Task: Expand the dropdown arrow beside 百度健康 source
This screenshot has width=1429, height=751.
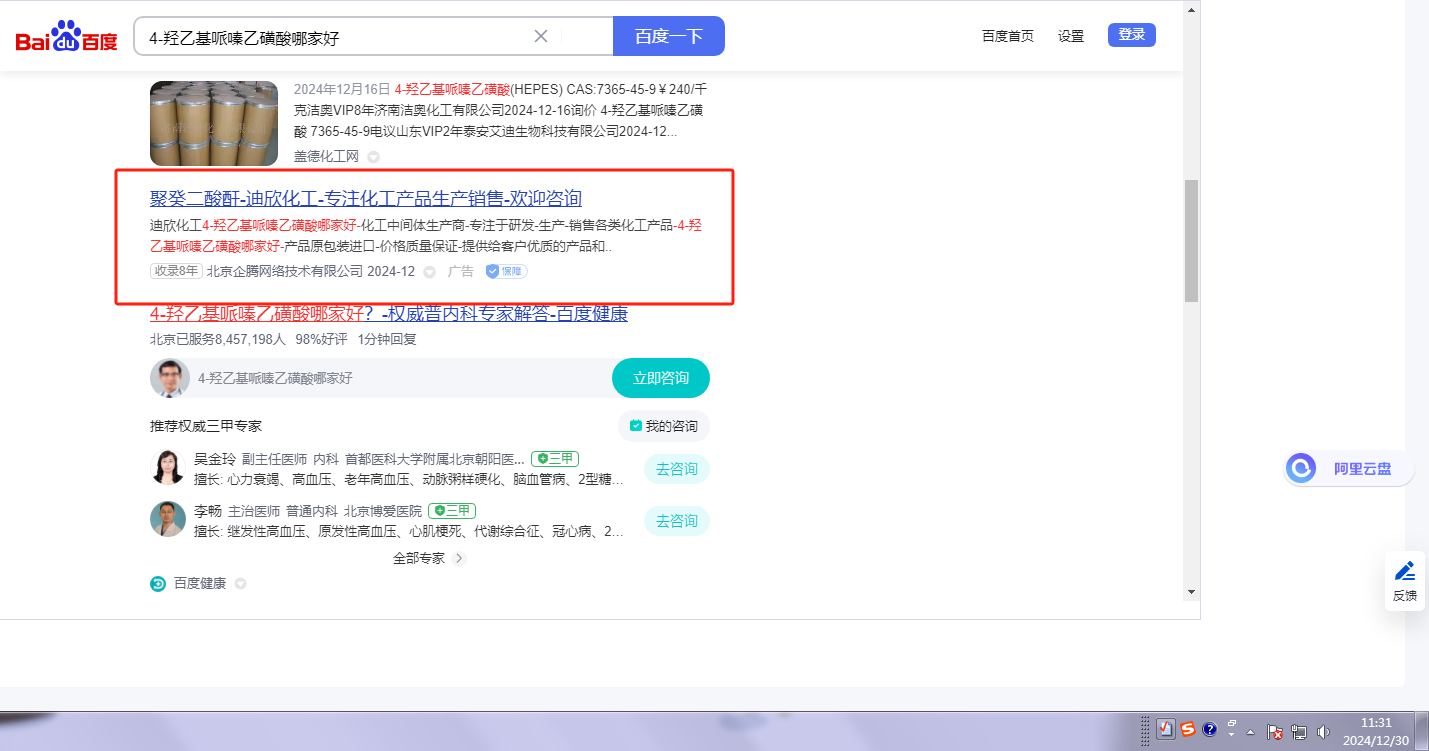Action: click(240, 584)
